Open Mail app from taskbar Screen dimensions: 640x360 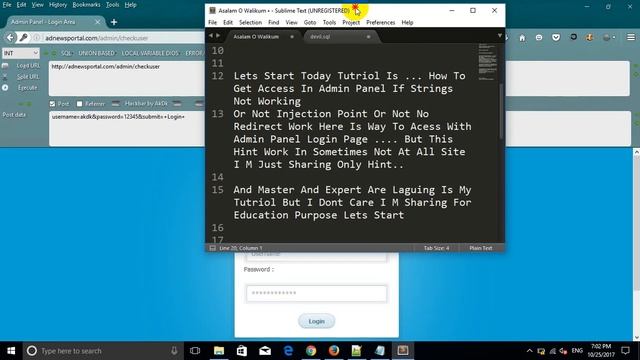point(265,351)
